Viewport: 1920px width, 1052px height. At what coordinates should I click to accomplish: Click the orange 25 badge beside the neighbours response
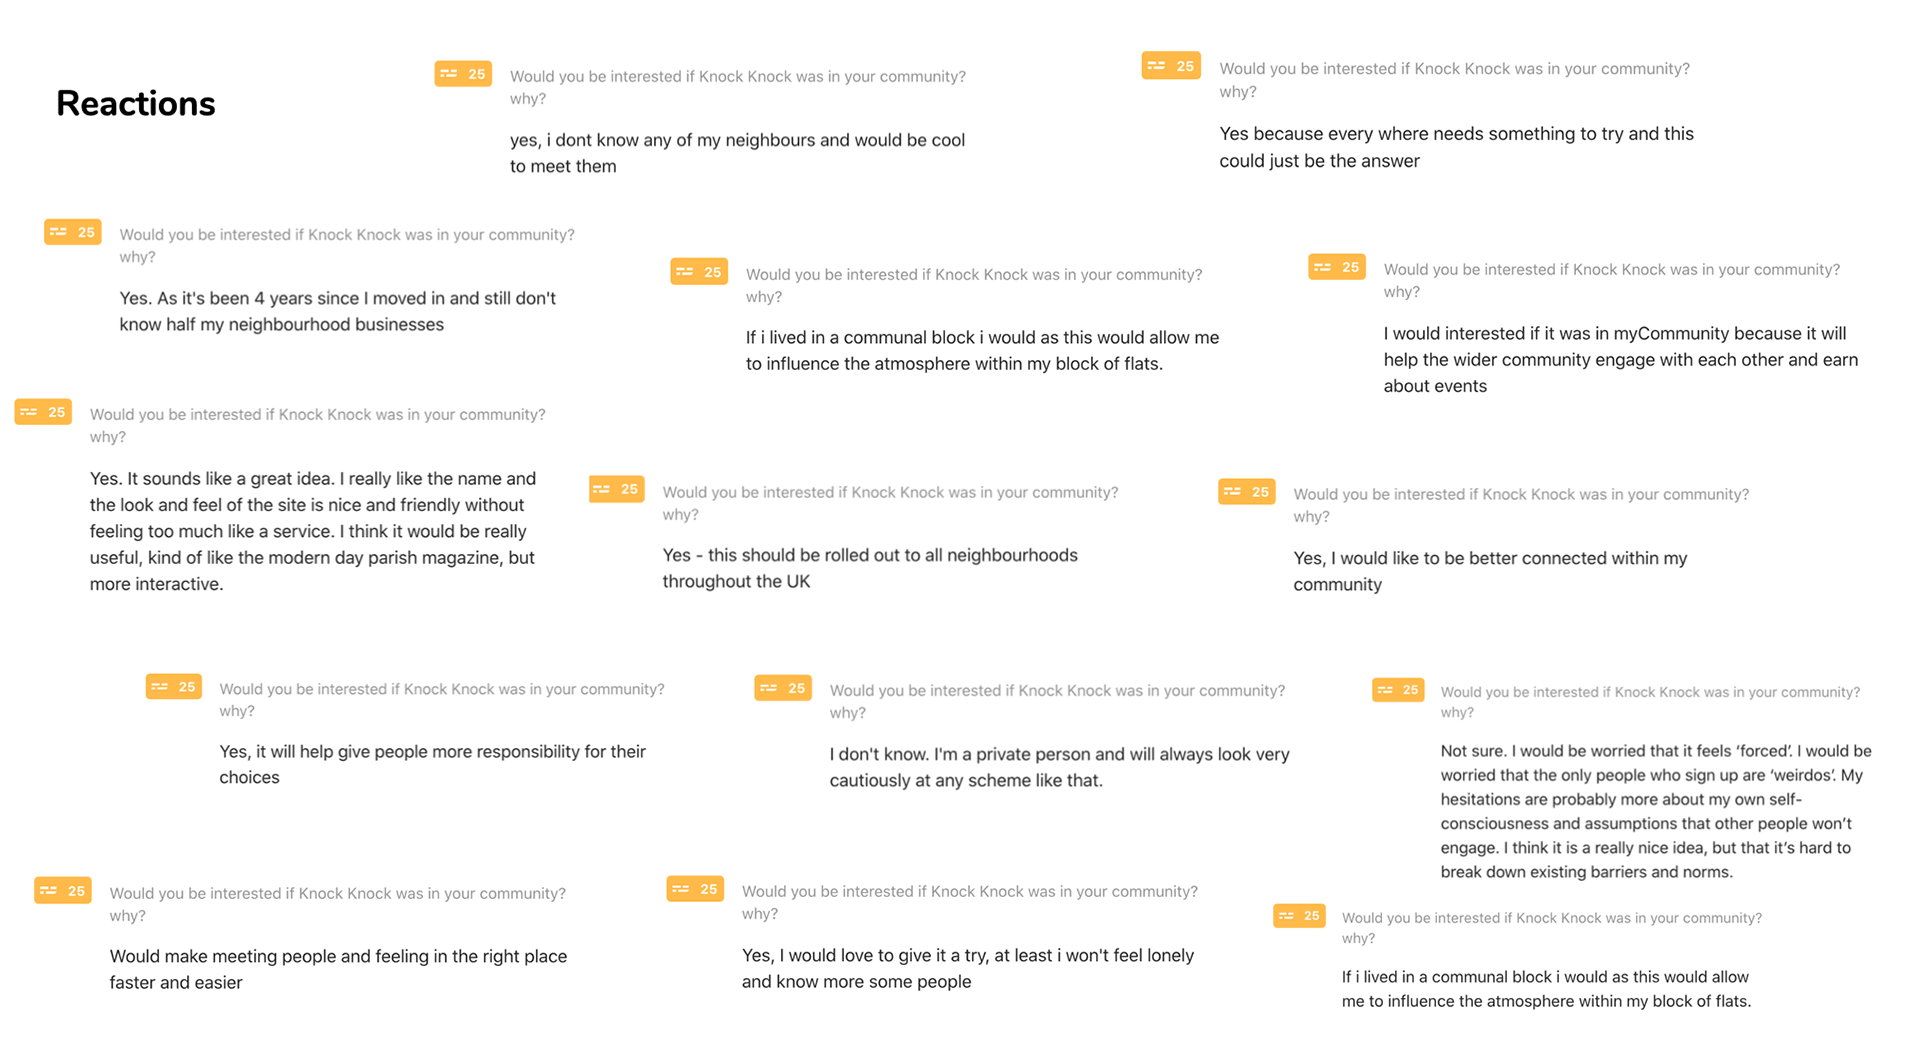pyautogui.click(x=463, y=74)
